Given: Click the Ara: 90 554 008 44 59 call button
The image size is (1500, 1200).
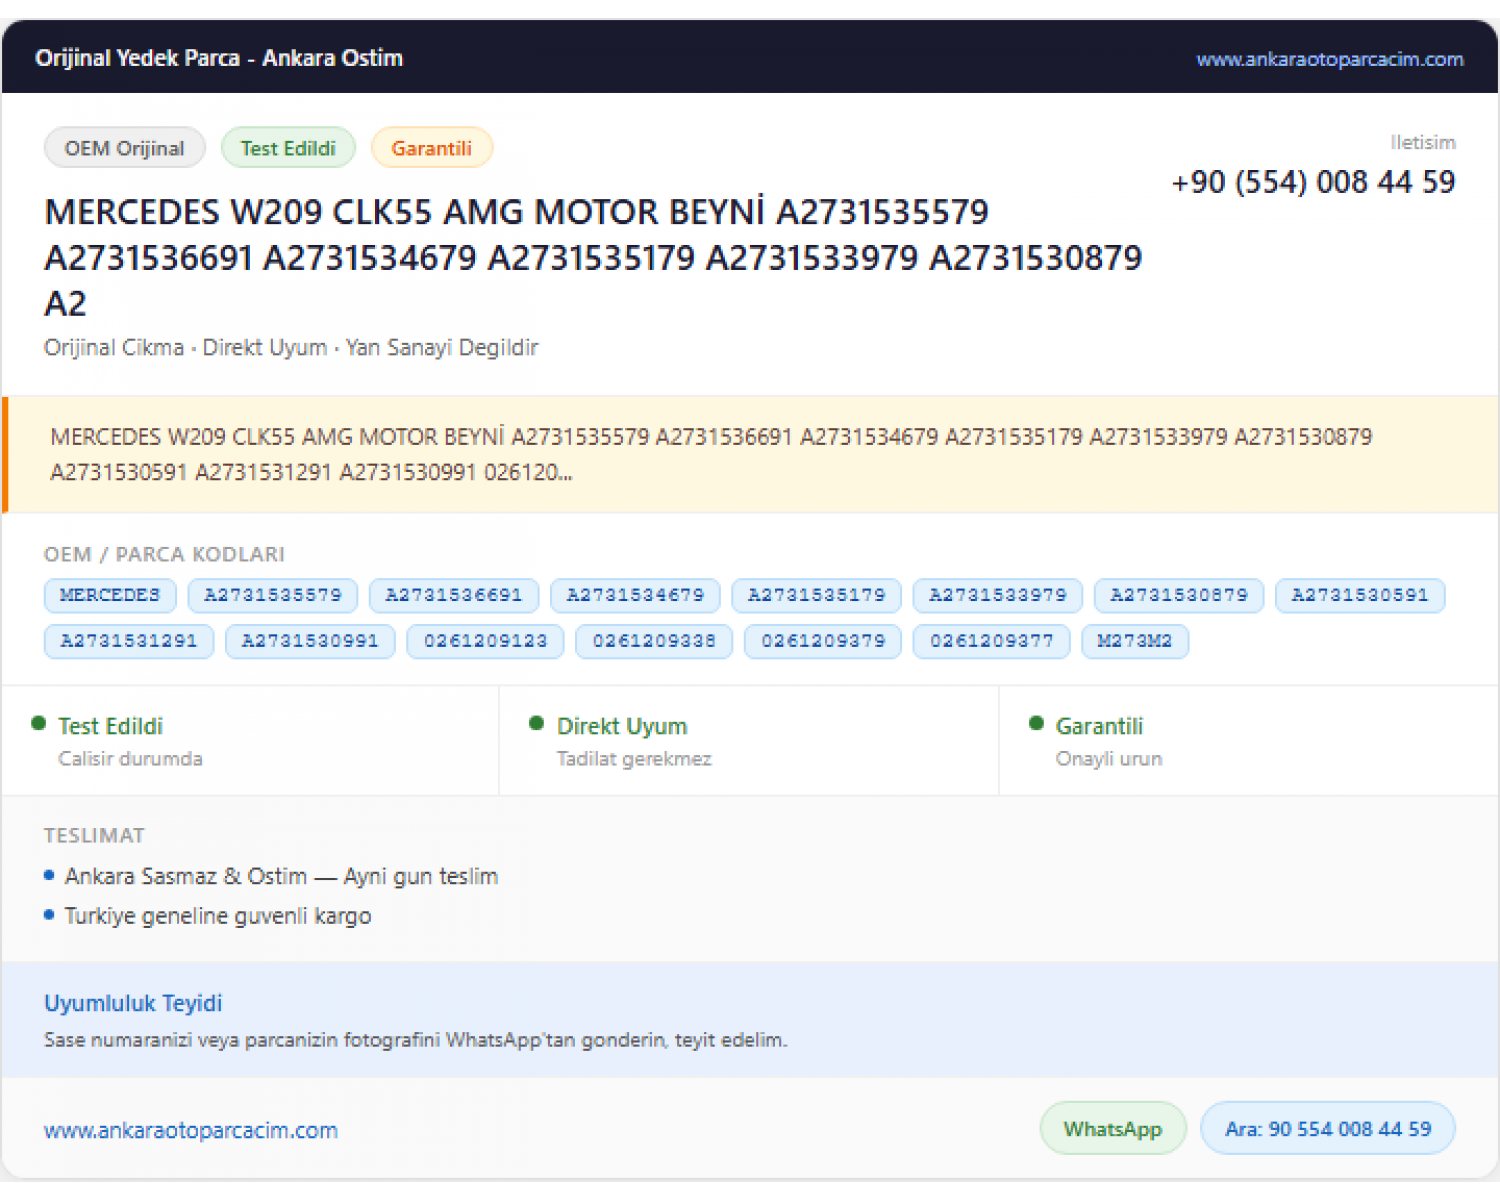Looking at the screenshot, I should [1328, 1129].
